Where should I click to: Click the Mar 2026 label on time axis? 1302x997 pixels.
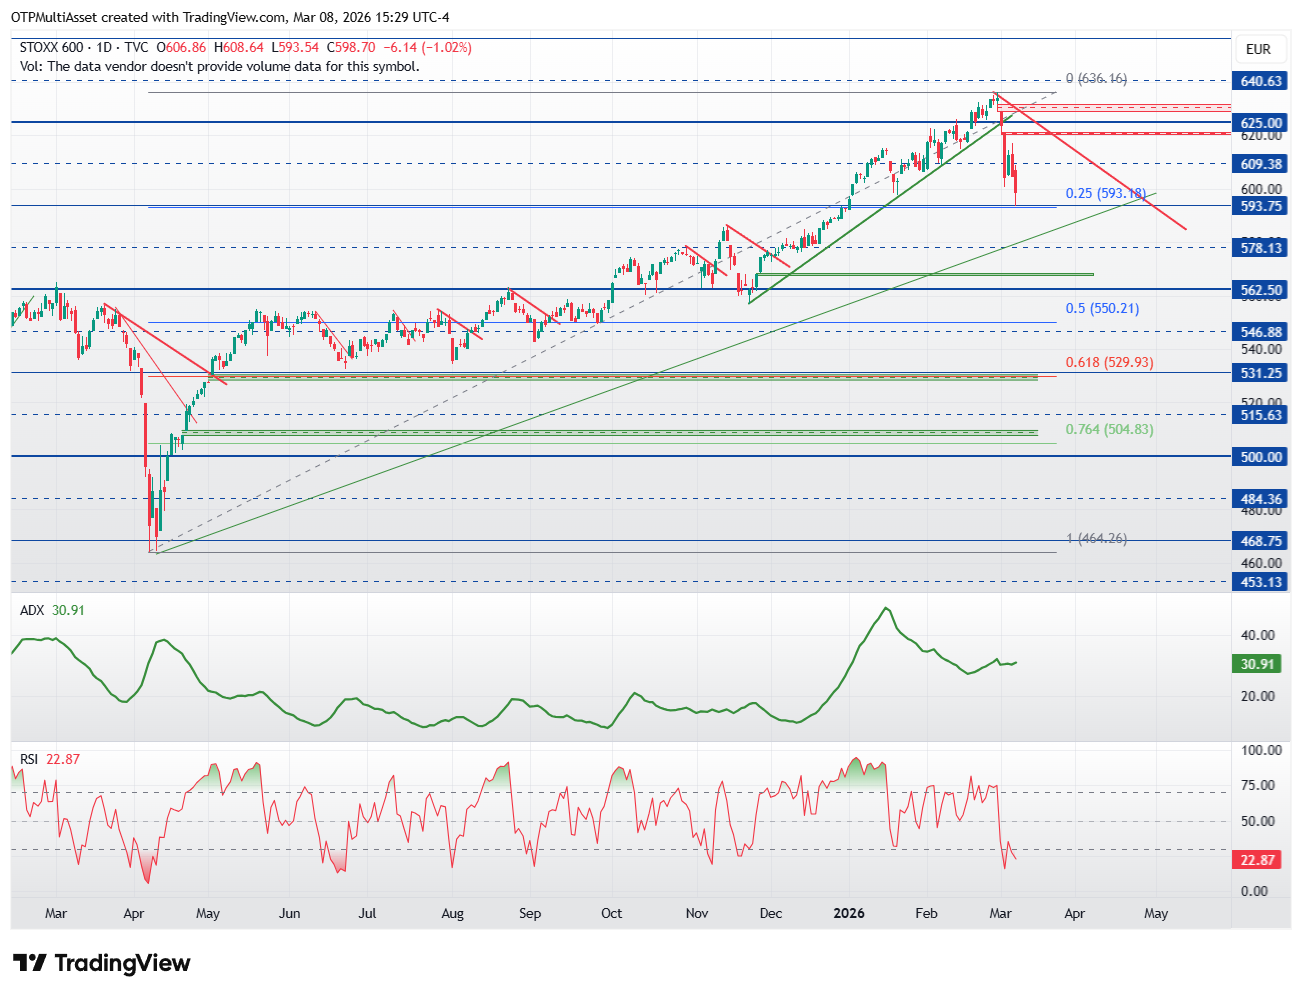point(1000,913)
